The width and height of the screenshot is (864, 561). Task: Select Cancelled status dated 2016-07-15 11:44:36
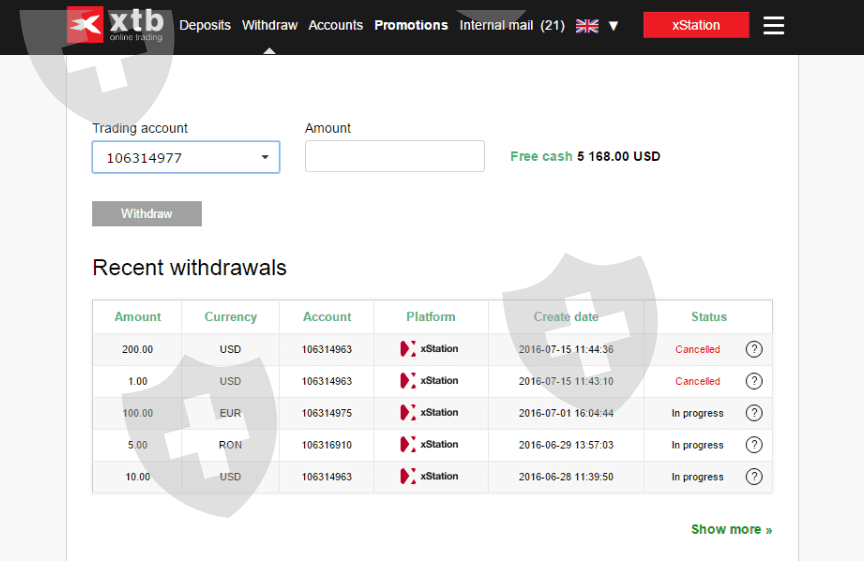click(698, 349)
